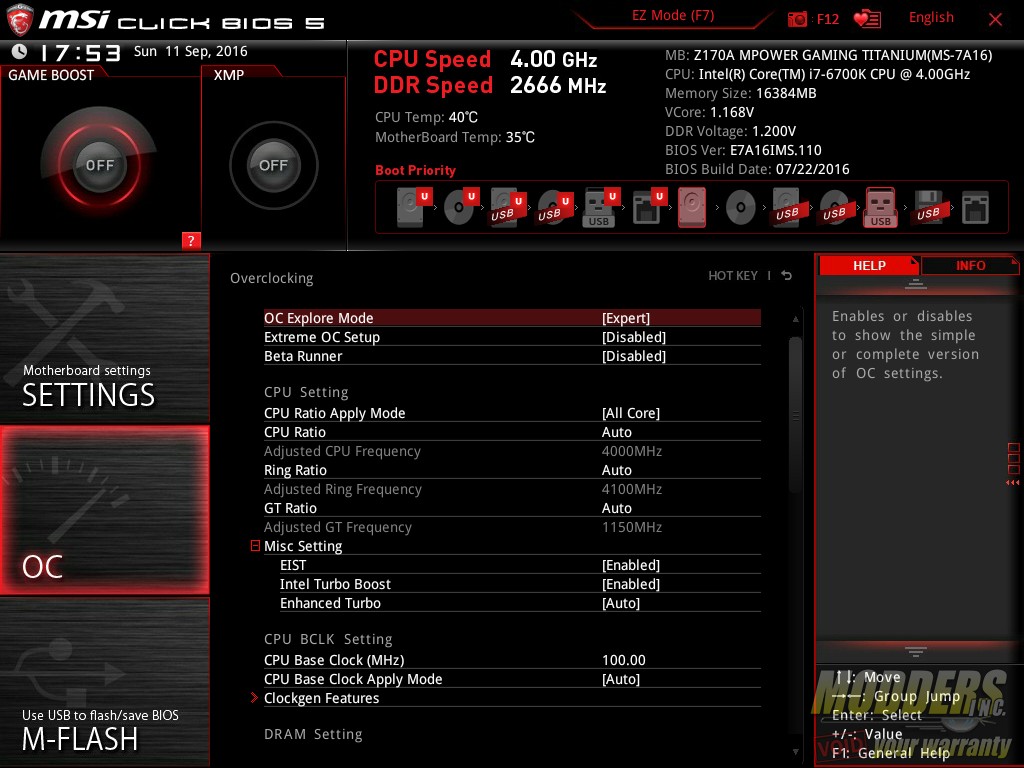Open CPU Base Clock Apply Mode option
This screenshot has height=768, width=1024.
(512, 679)
